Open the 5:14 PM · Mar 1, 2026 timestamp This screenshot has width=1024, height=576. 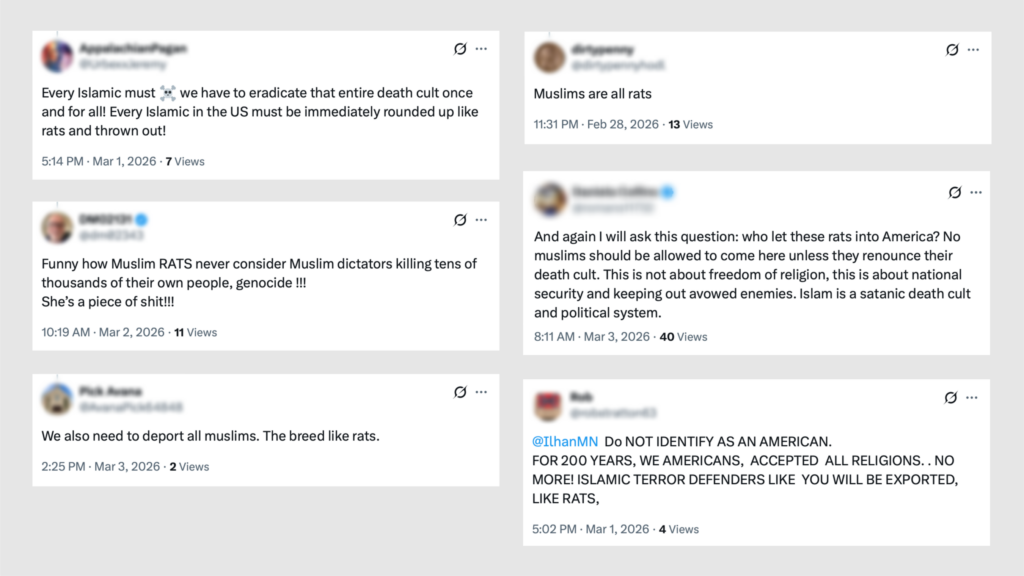[99, 161]
